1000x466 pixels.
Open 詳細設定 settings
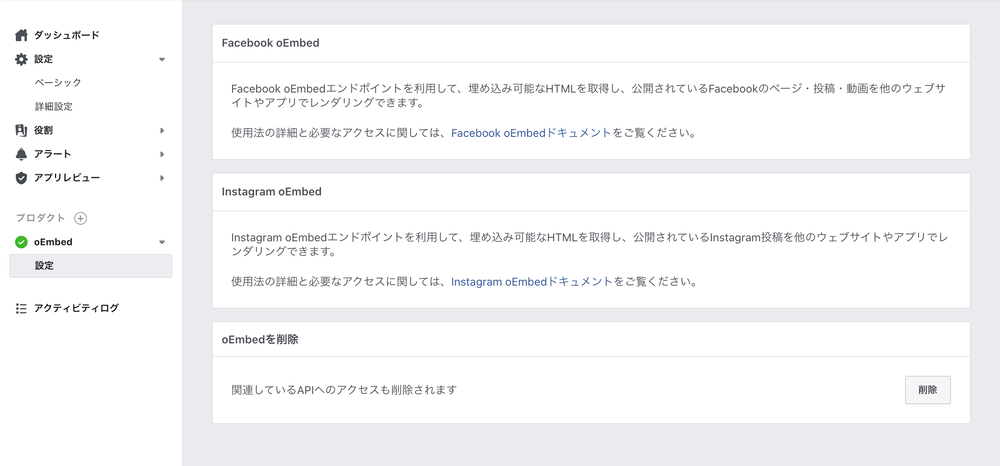click(54, 106)
